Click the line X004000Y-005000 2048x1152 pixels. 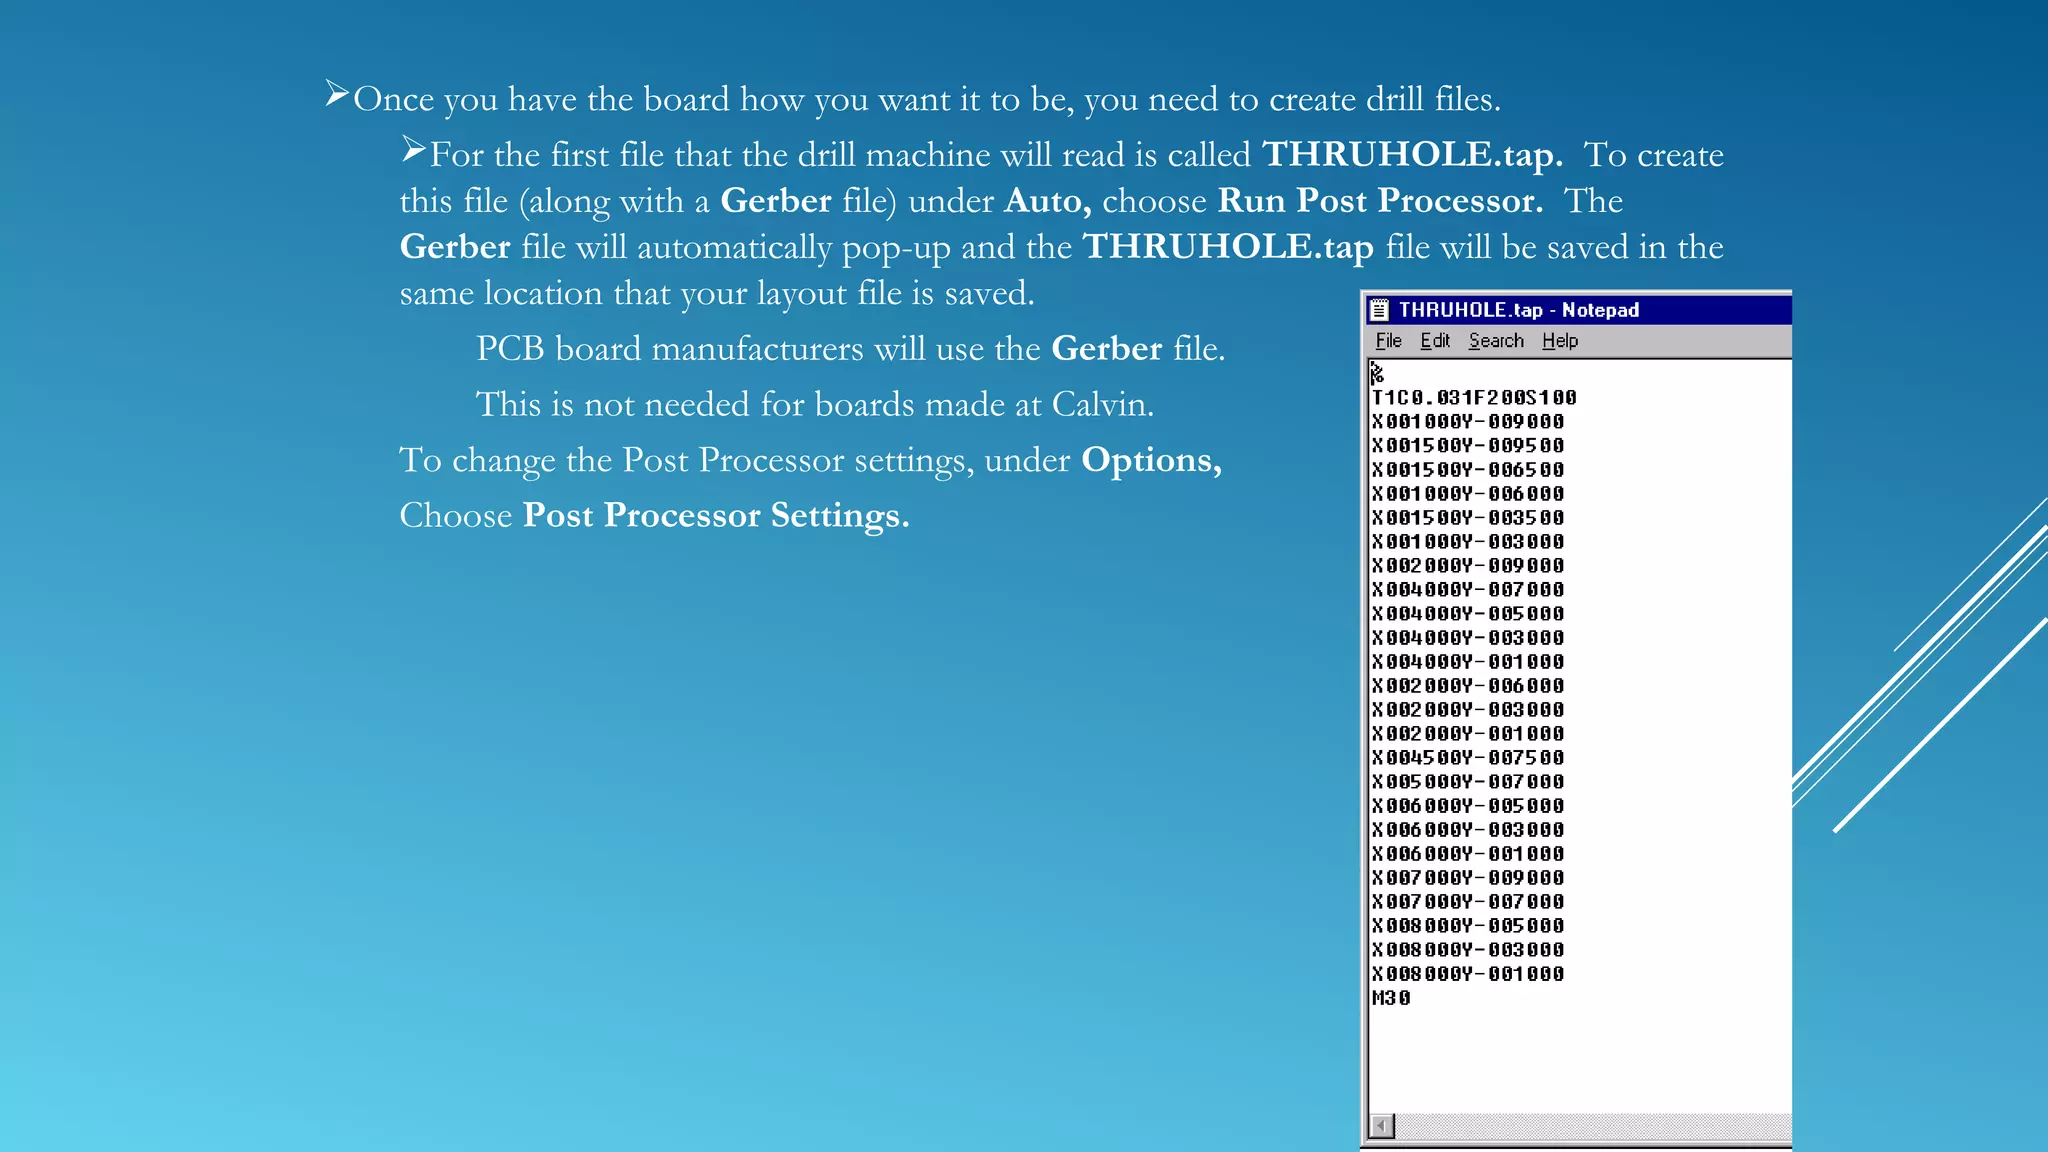click(x=1468, y=614)
